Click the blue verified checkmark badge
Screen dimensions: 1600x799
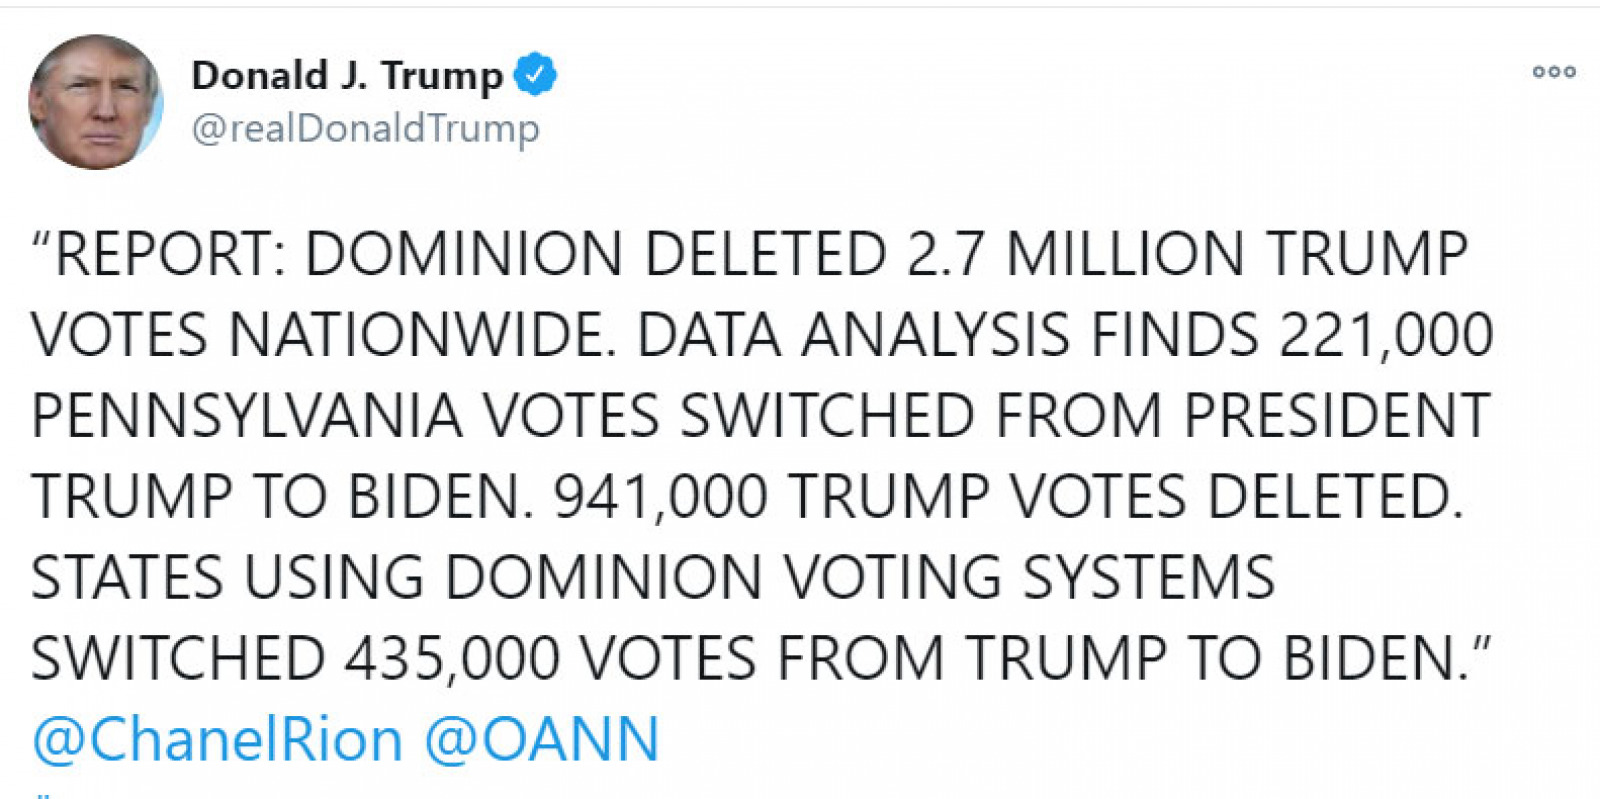click(535, 74)
